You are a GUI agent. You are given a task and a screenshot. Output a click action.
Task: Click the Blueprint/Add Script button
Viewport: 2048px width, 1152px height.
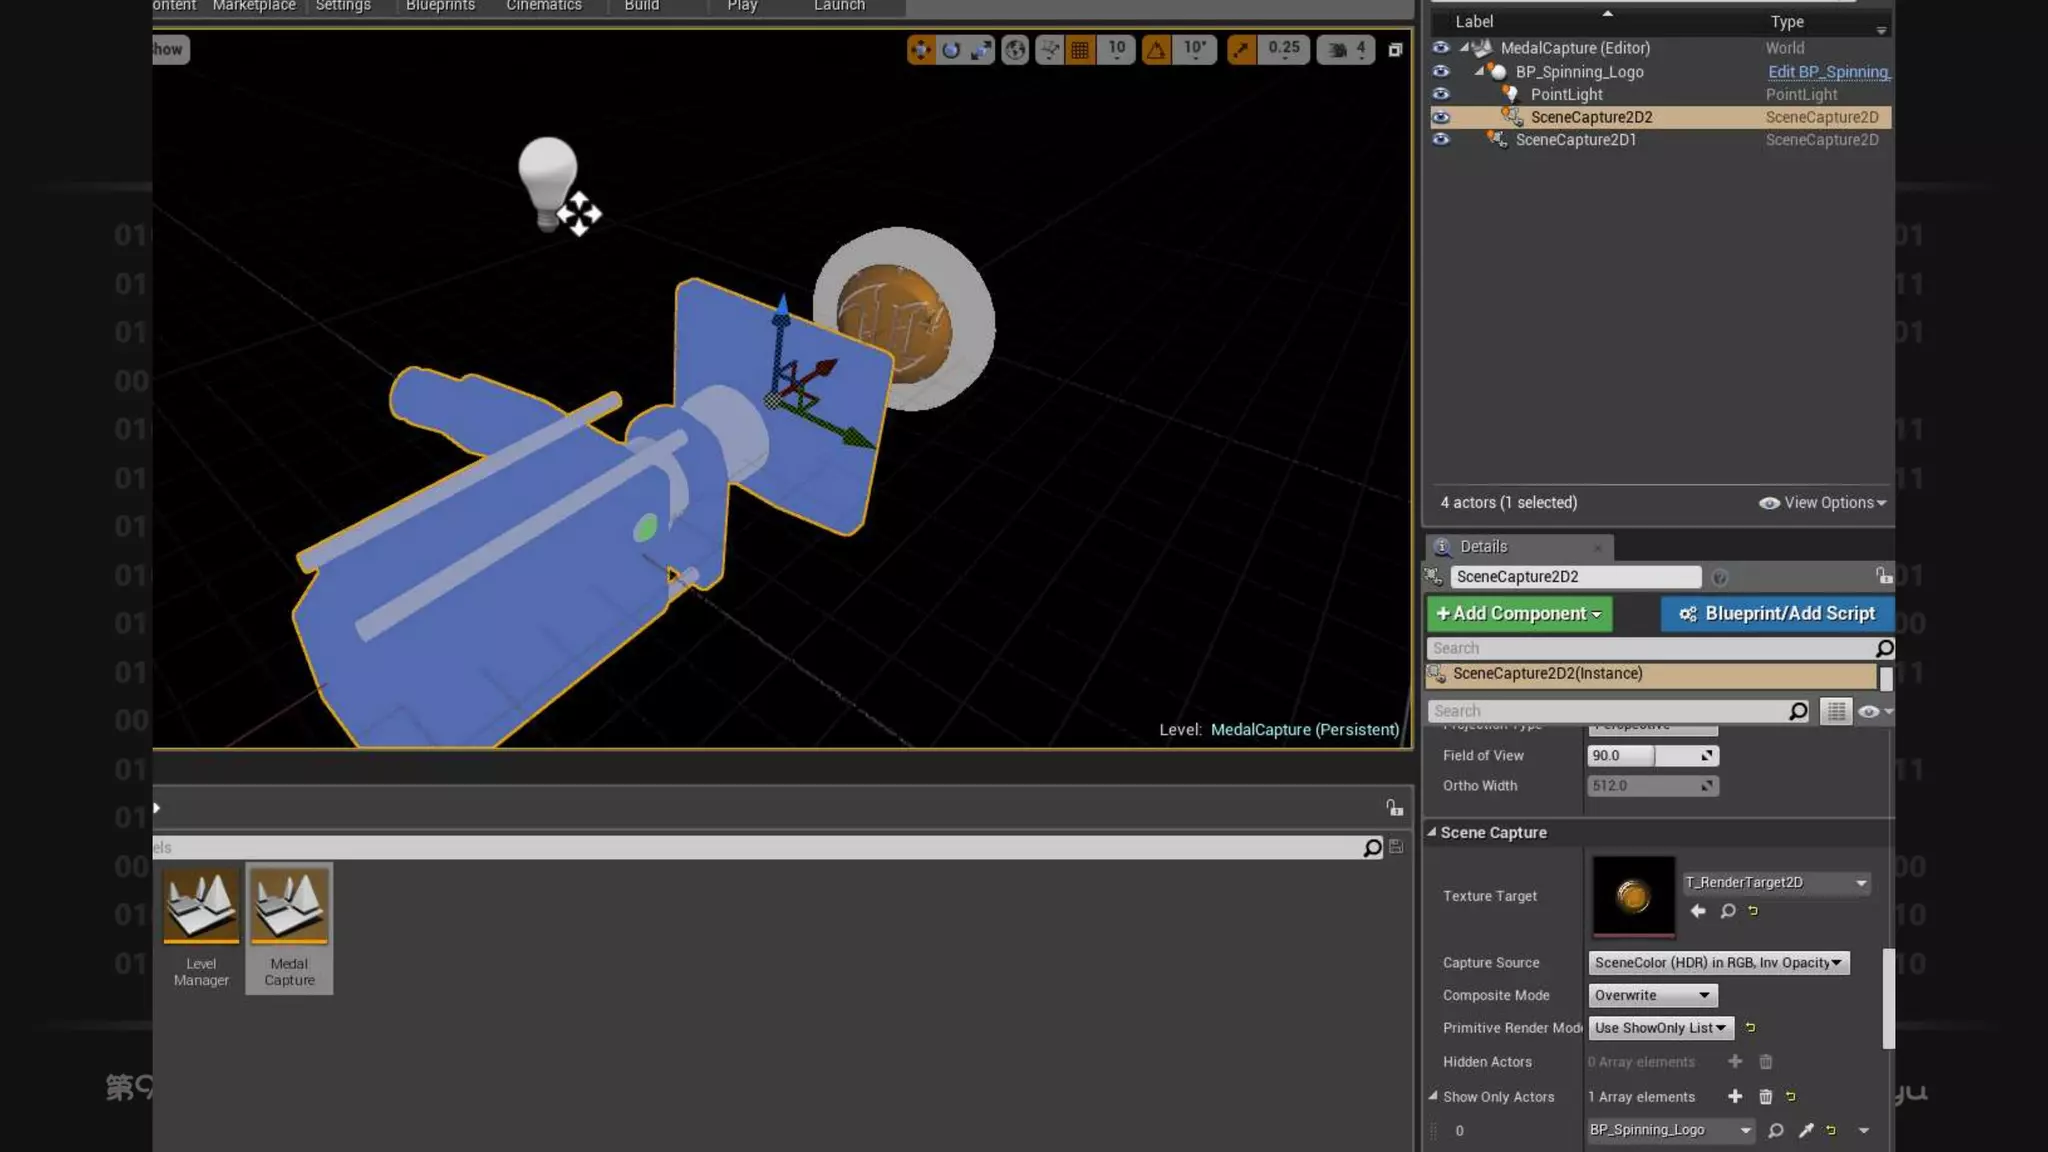coord(1777,614)
